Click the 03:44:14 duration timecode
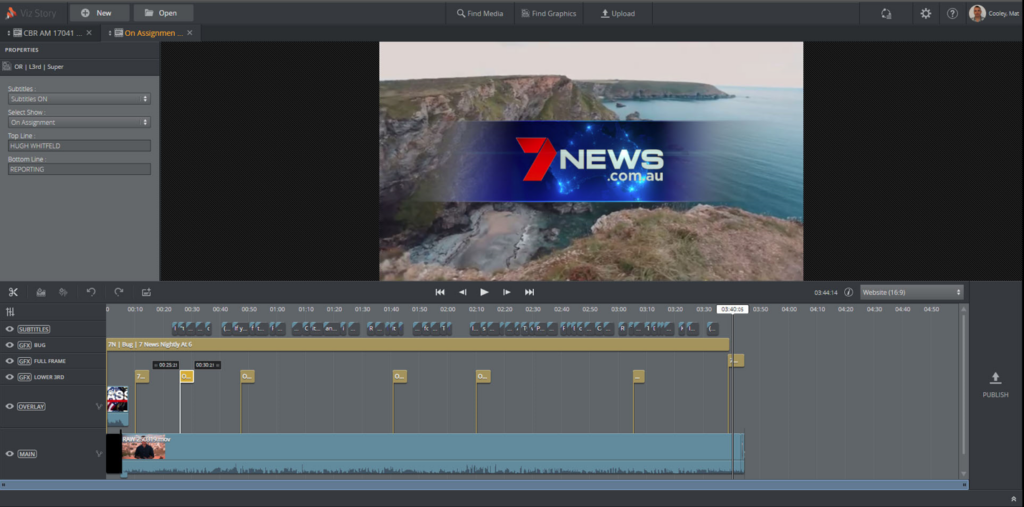 (825, 293)
